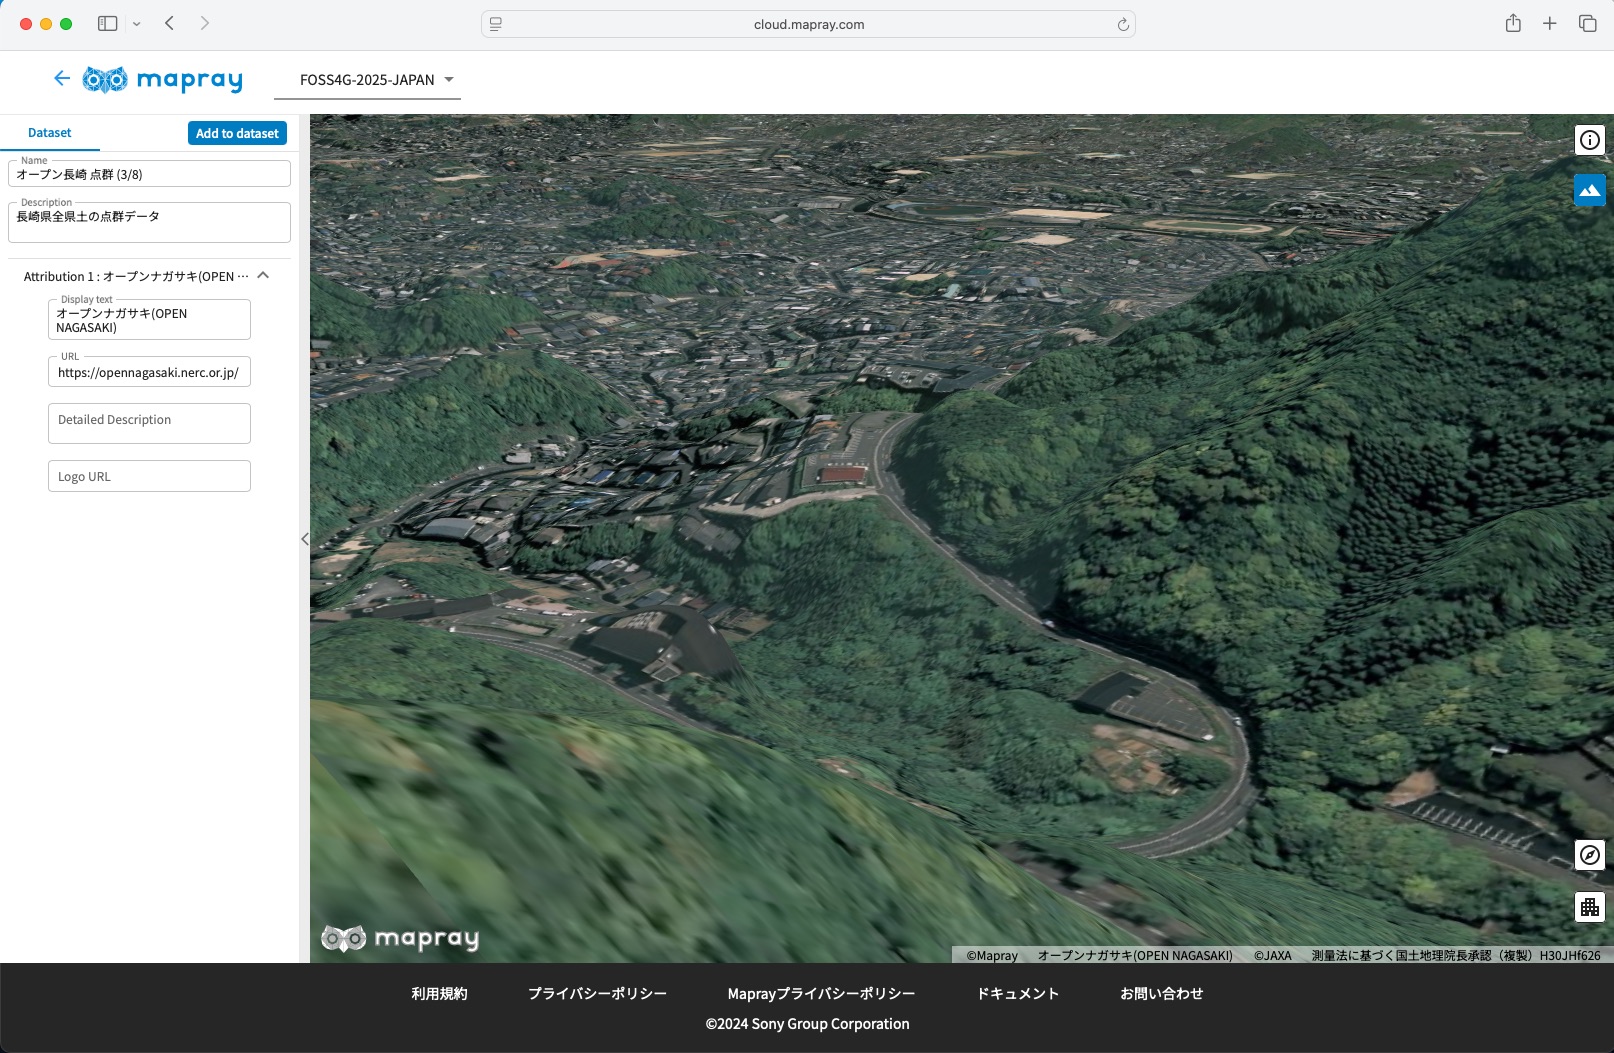This screenshot has height=1053, width=1614.
Task: Open the Safari share icon
Action: pyautogui.click(x=1513, y=24)
